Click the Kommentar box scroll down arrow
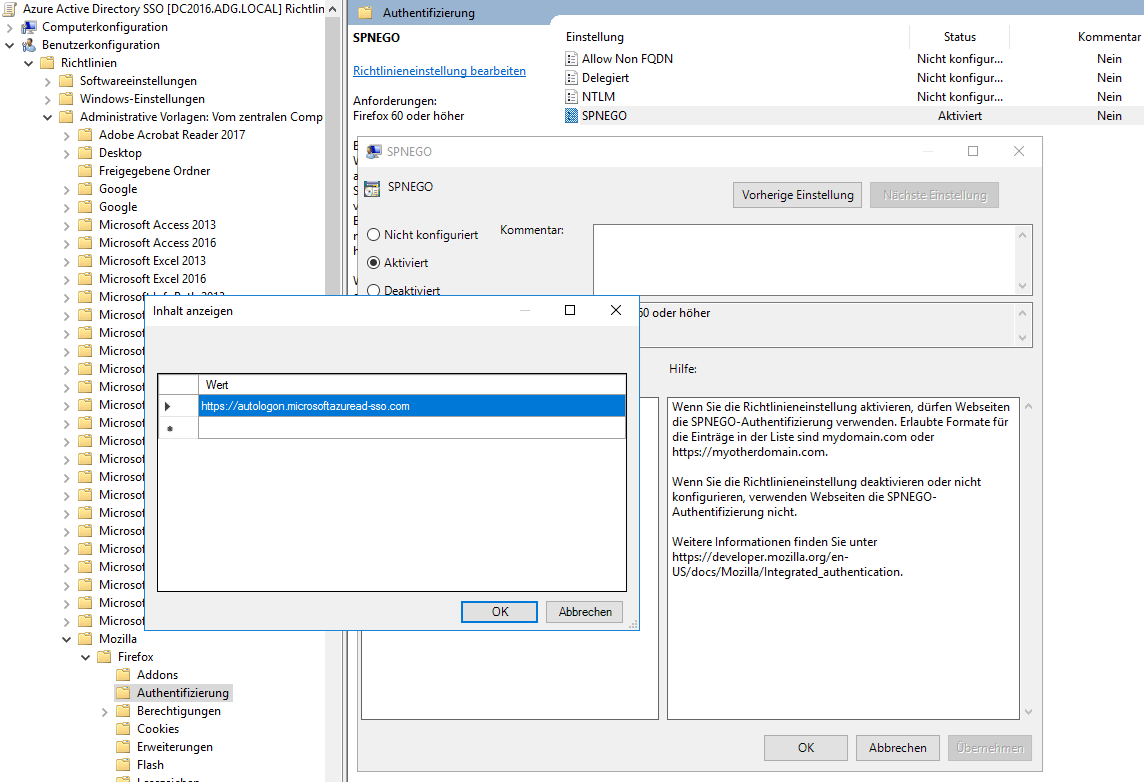The width and height of the screenshot is (1144, 782). pyautogui.click(x=1022, y=286)
